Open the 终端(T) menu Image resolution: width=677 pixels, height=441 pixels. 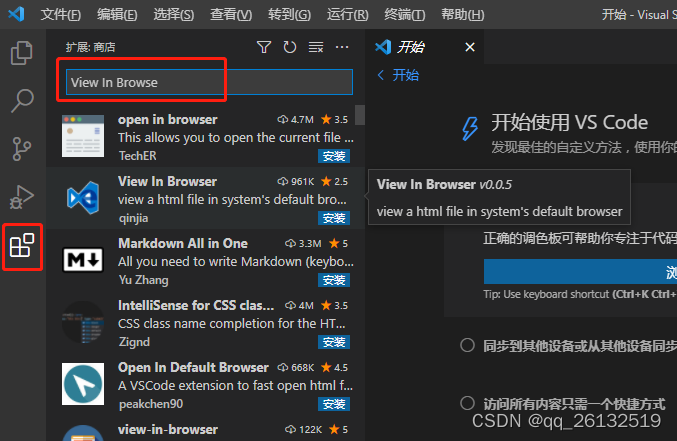click(x=405, y=15)
